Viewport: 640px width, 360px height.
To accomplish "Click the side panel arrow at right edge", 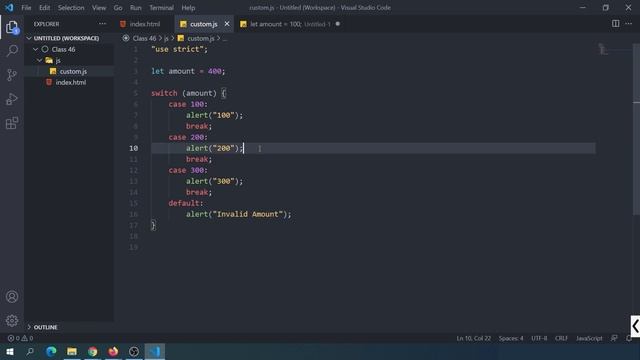I will tap(635, 326).
